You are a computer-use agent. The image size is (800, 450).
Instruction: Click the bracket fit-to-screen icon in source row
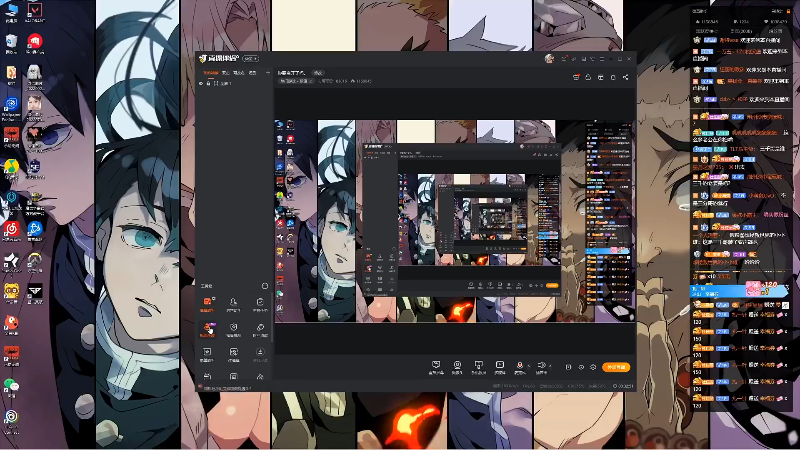point(216,83)
